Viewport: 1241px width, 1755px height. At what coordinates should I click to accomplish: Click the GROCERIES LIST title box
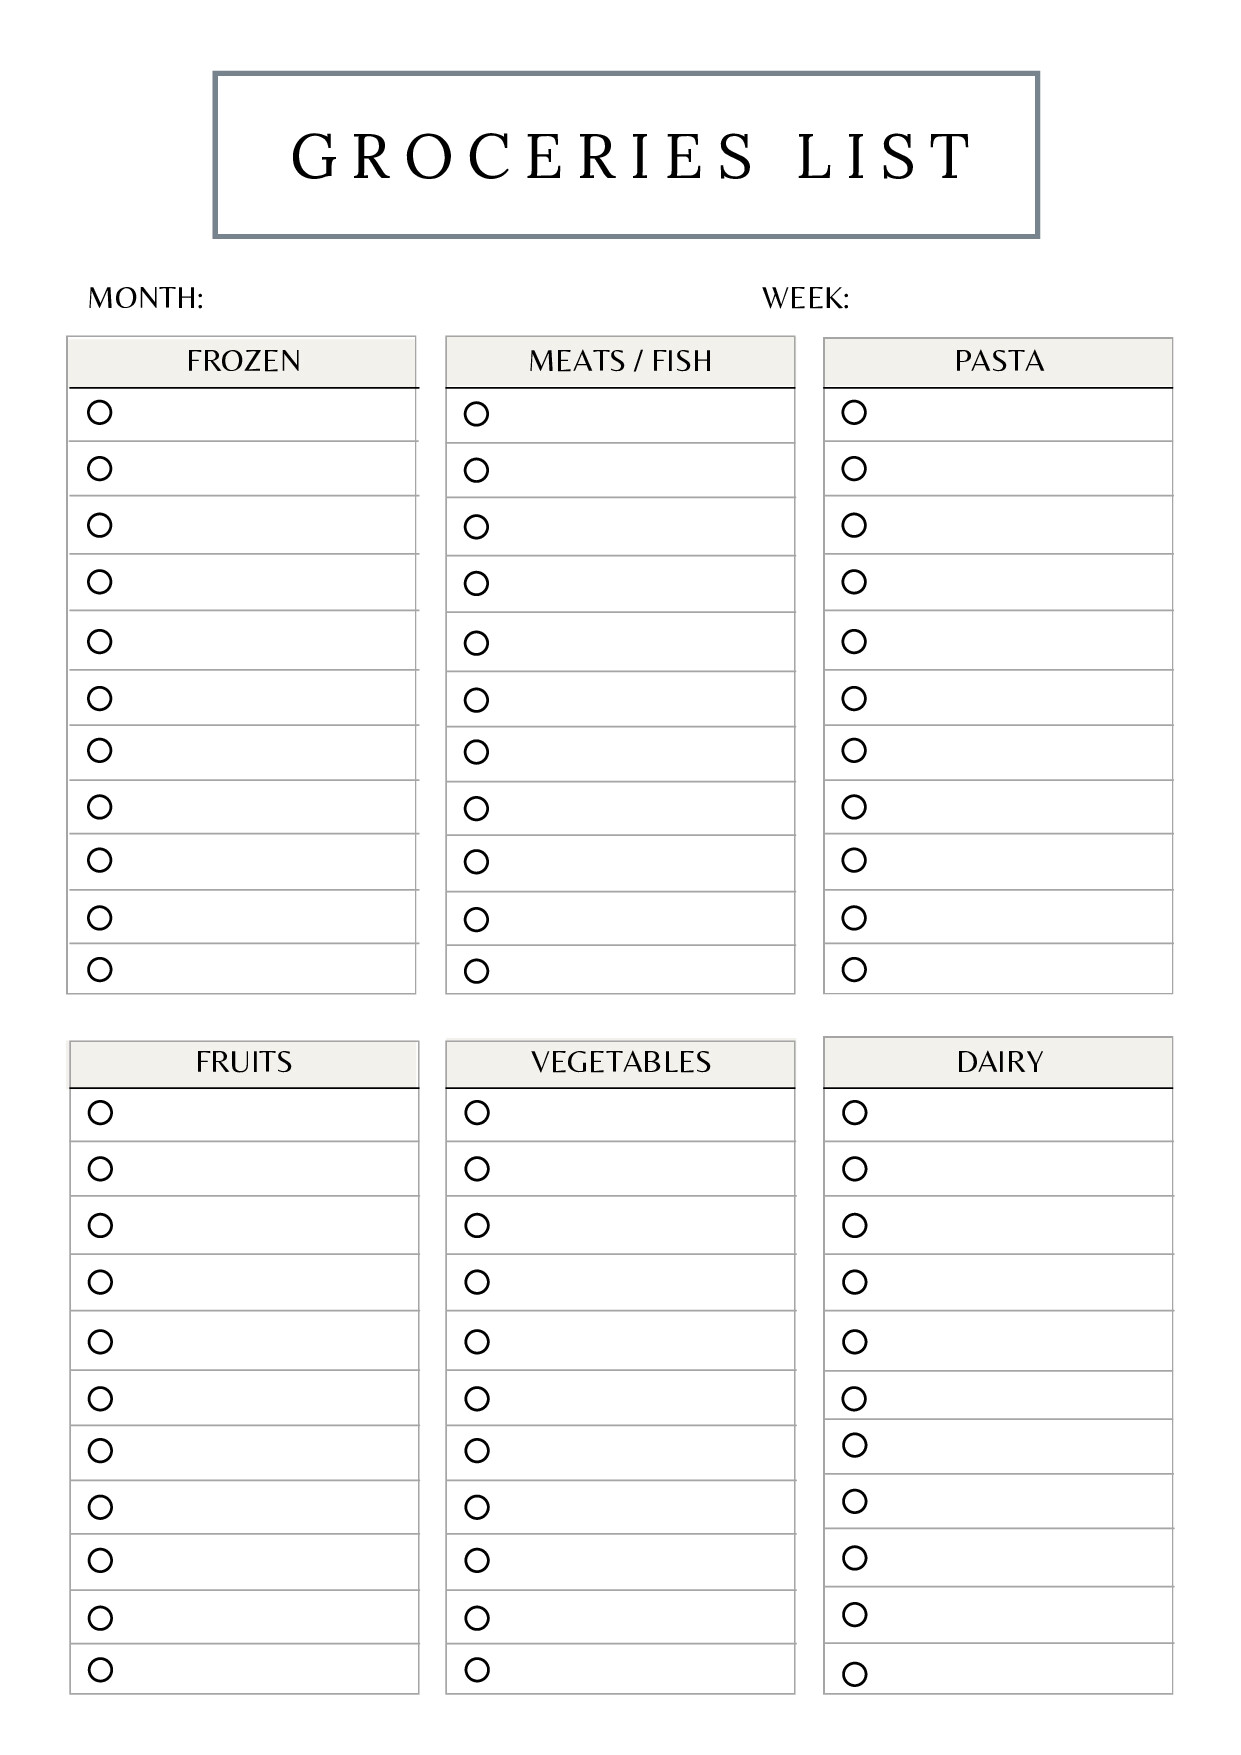click(626, 155)
